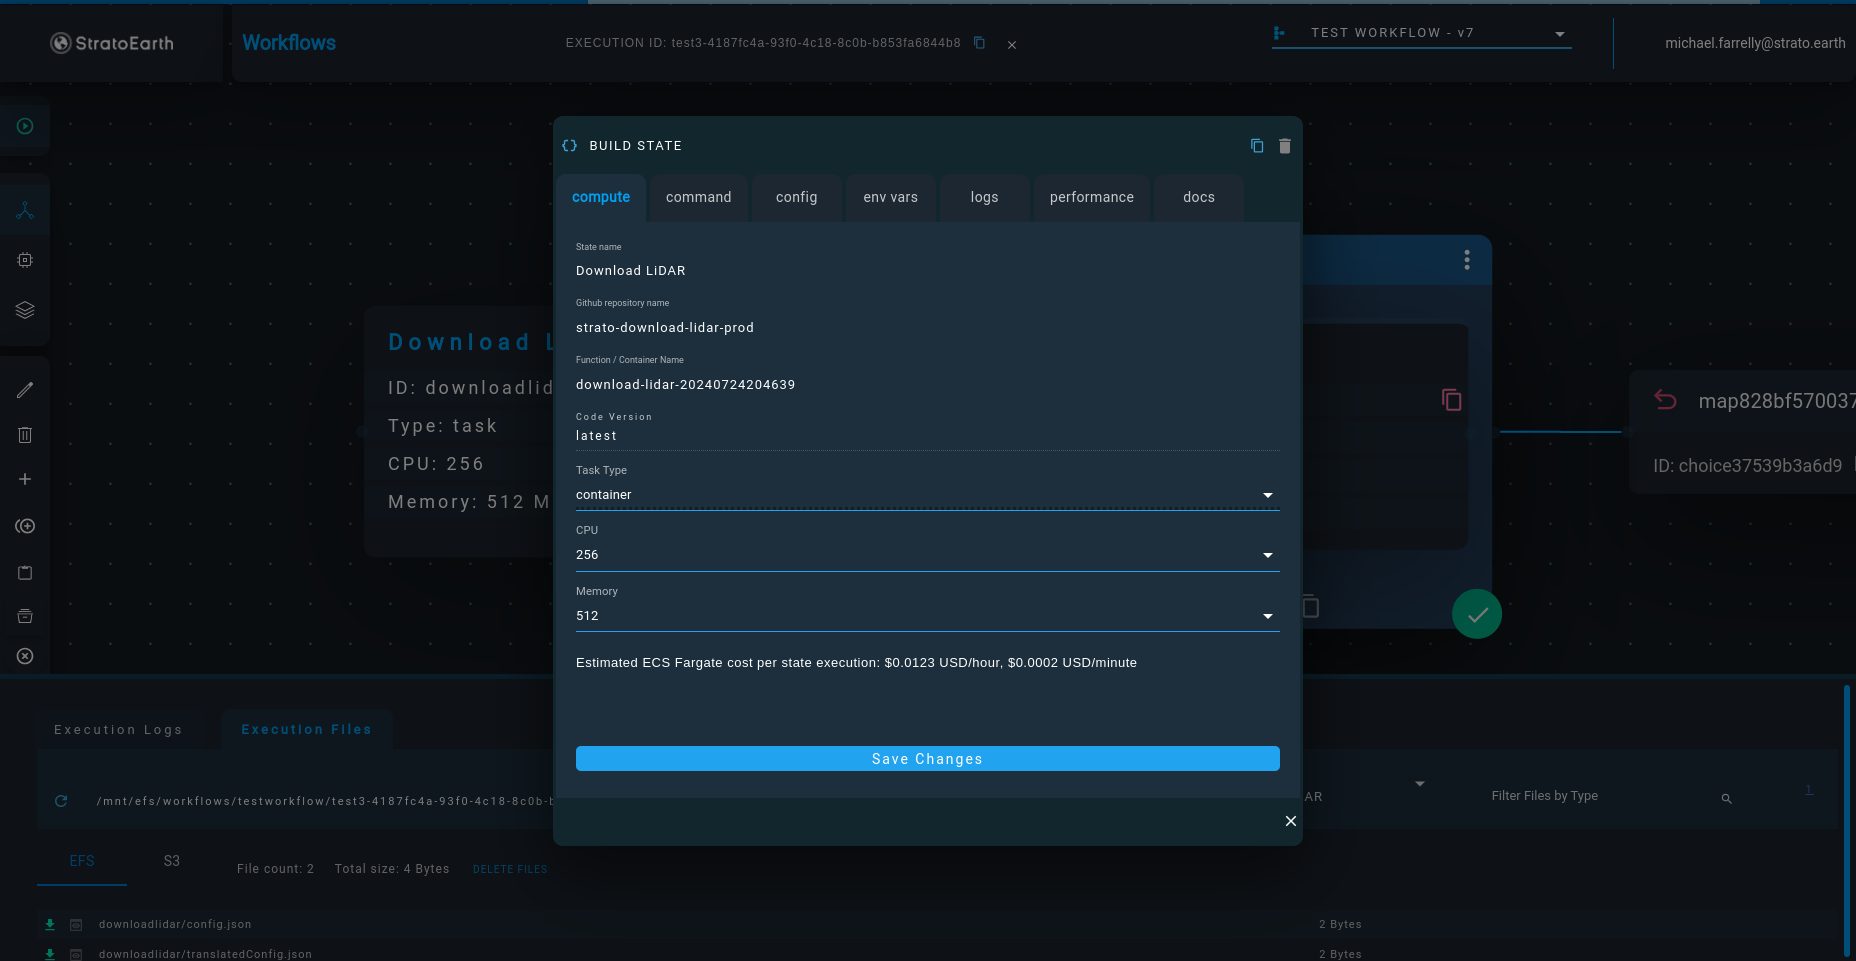Switch to the Execution Logs tab
1856x961 pixels.
[118, 730]
